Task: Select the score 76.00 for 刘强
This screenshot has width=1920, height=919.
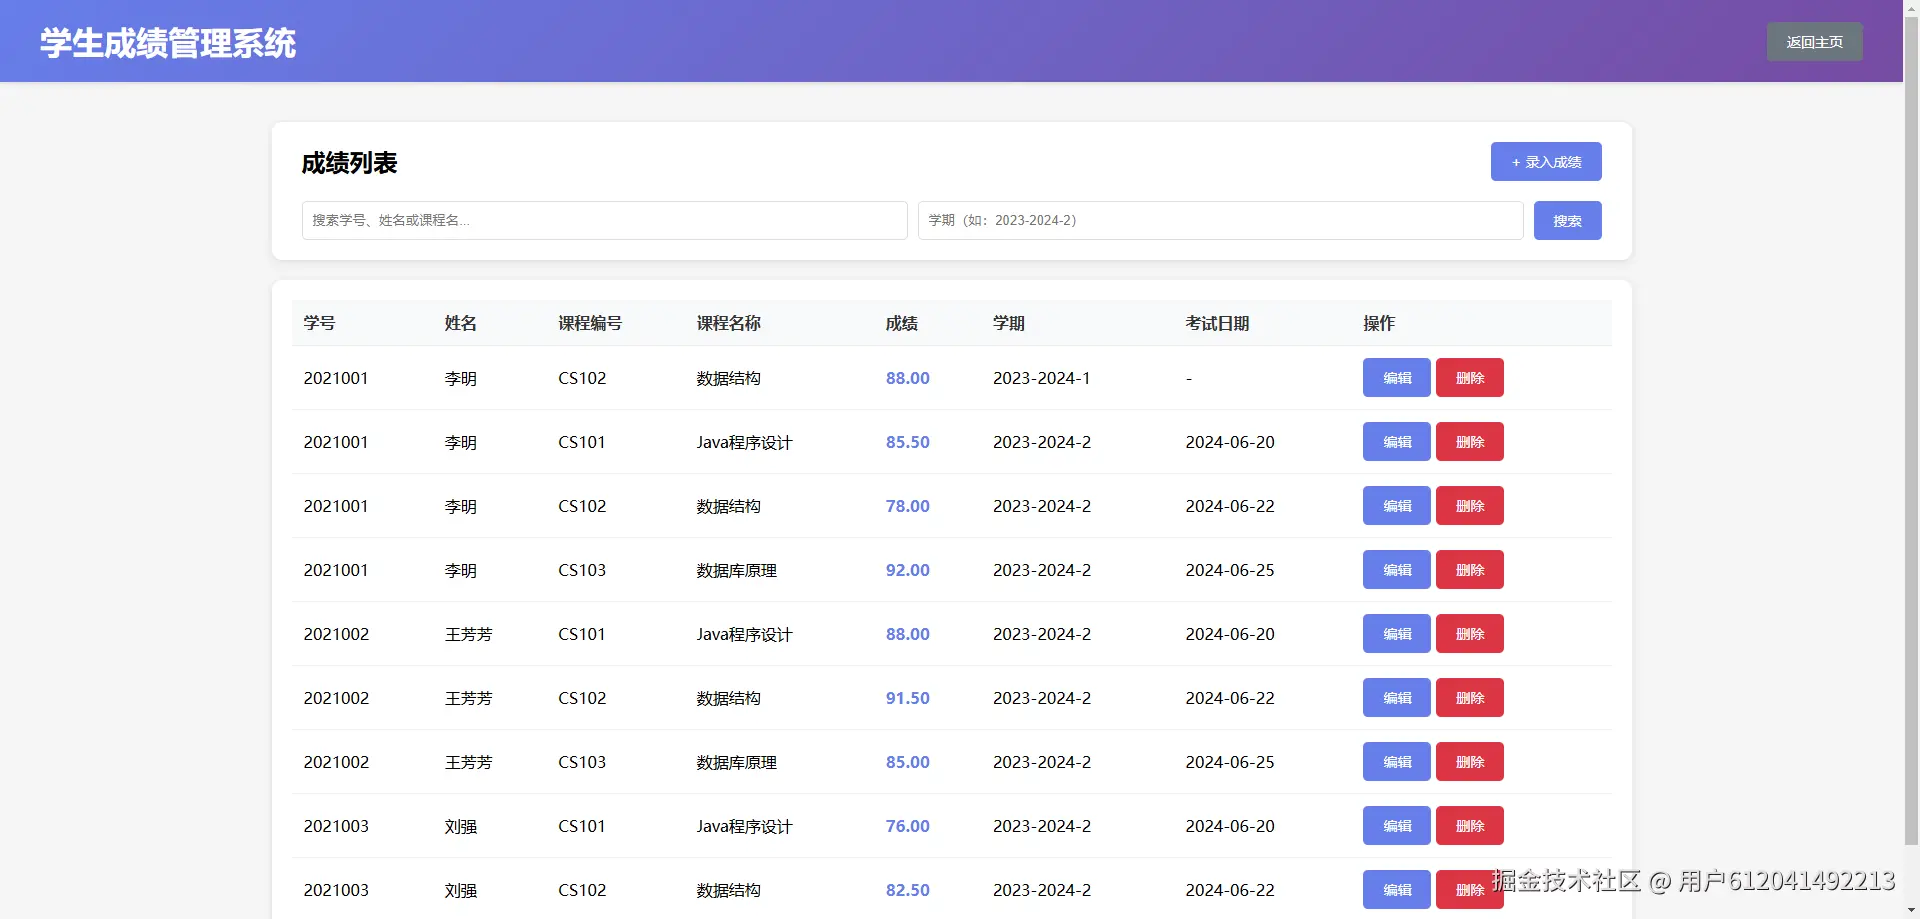Action: [907, 825]
